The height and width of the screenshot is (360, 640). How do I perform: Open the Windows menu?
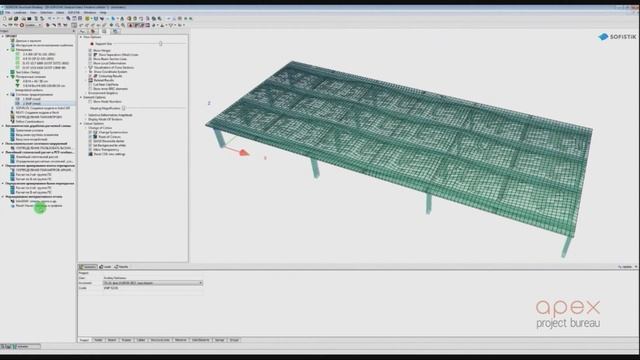[90, 13]
